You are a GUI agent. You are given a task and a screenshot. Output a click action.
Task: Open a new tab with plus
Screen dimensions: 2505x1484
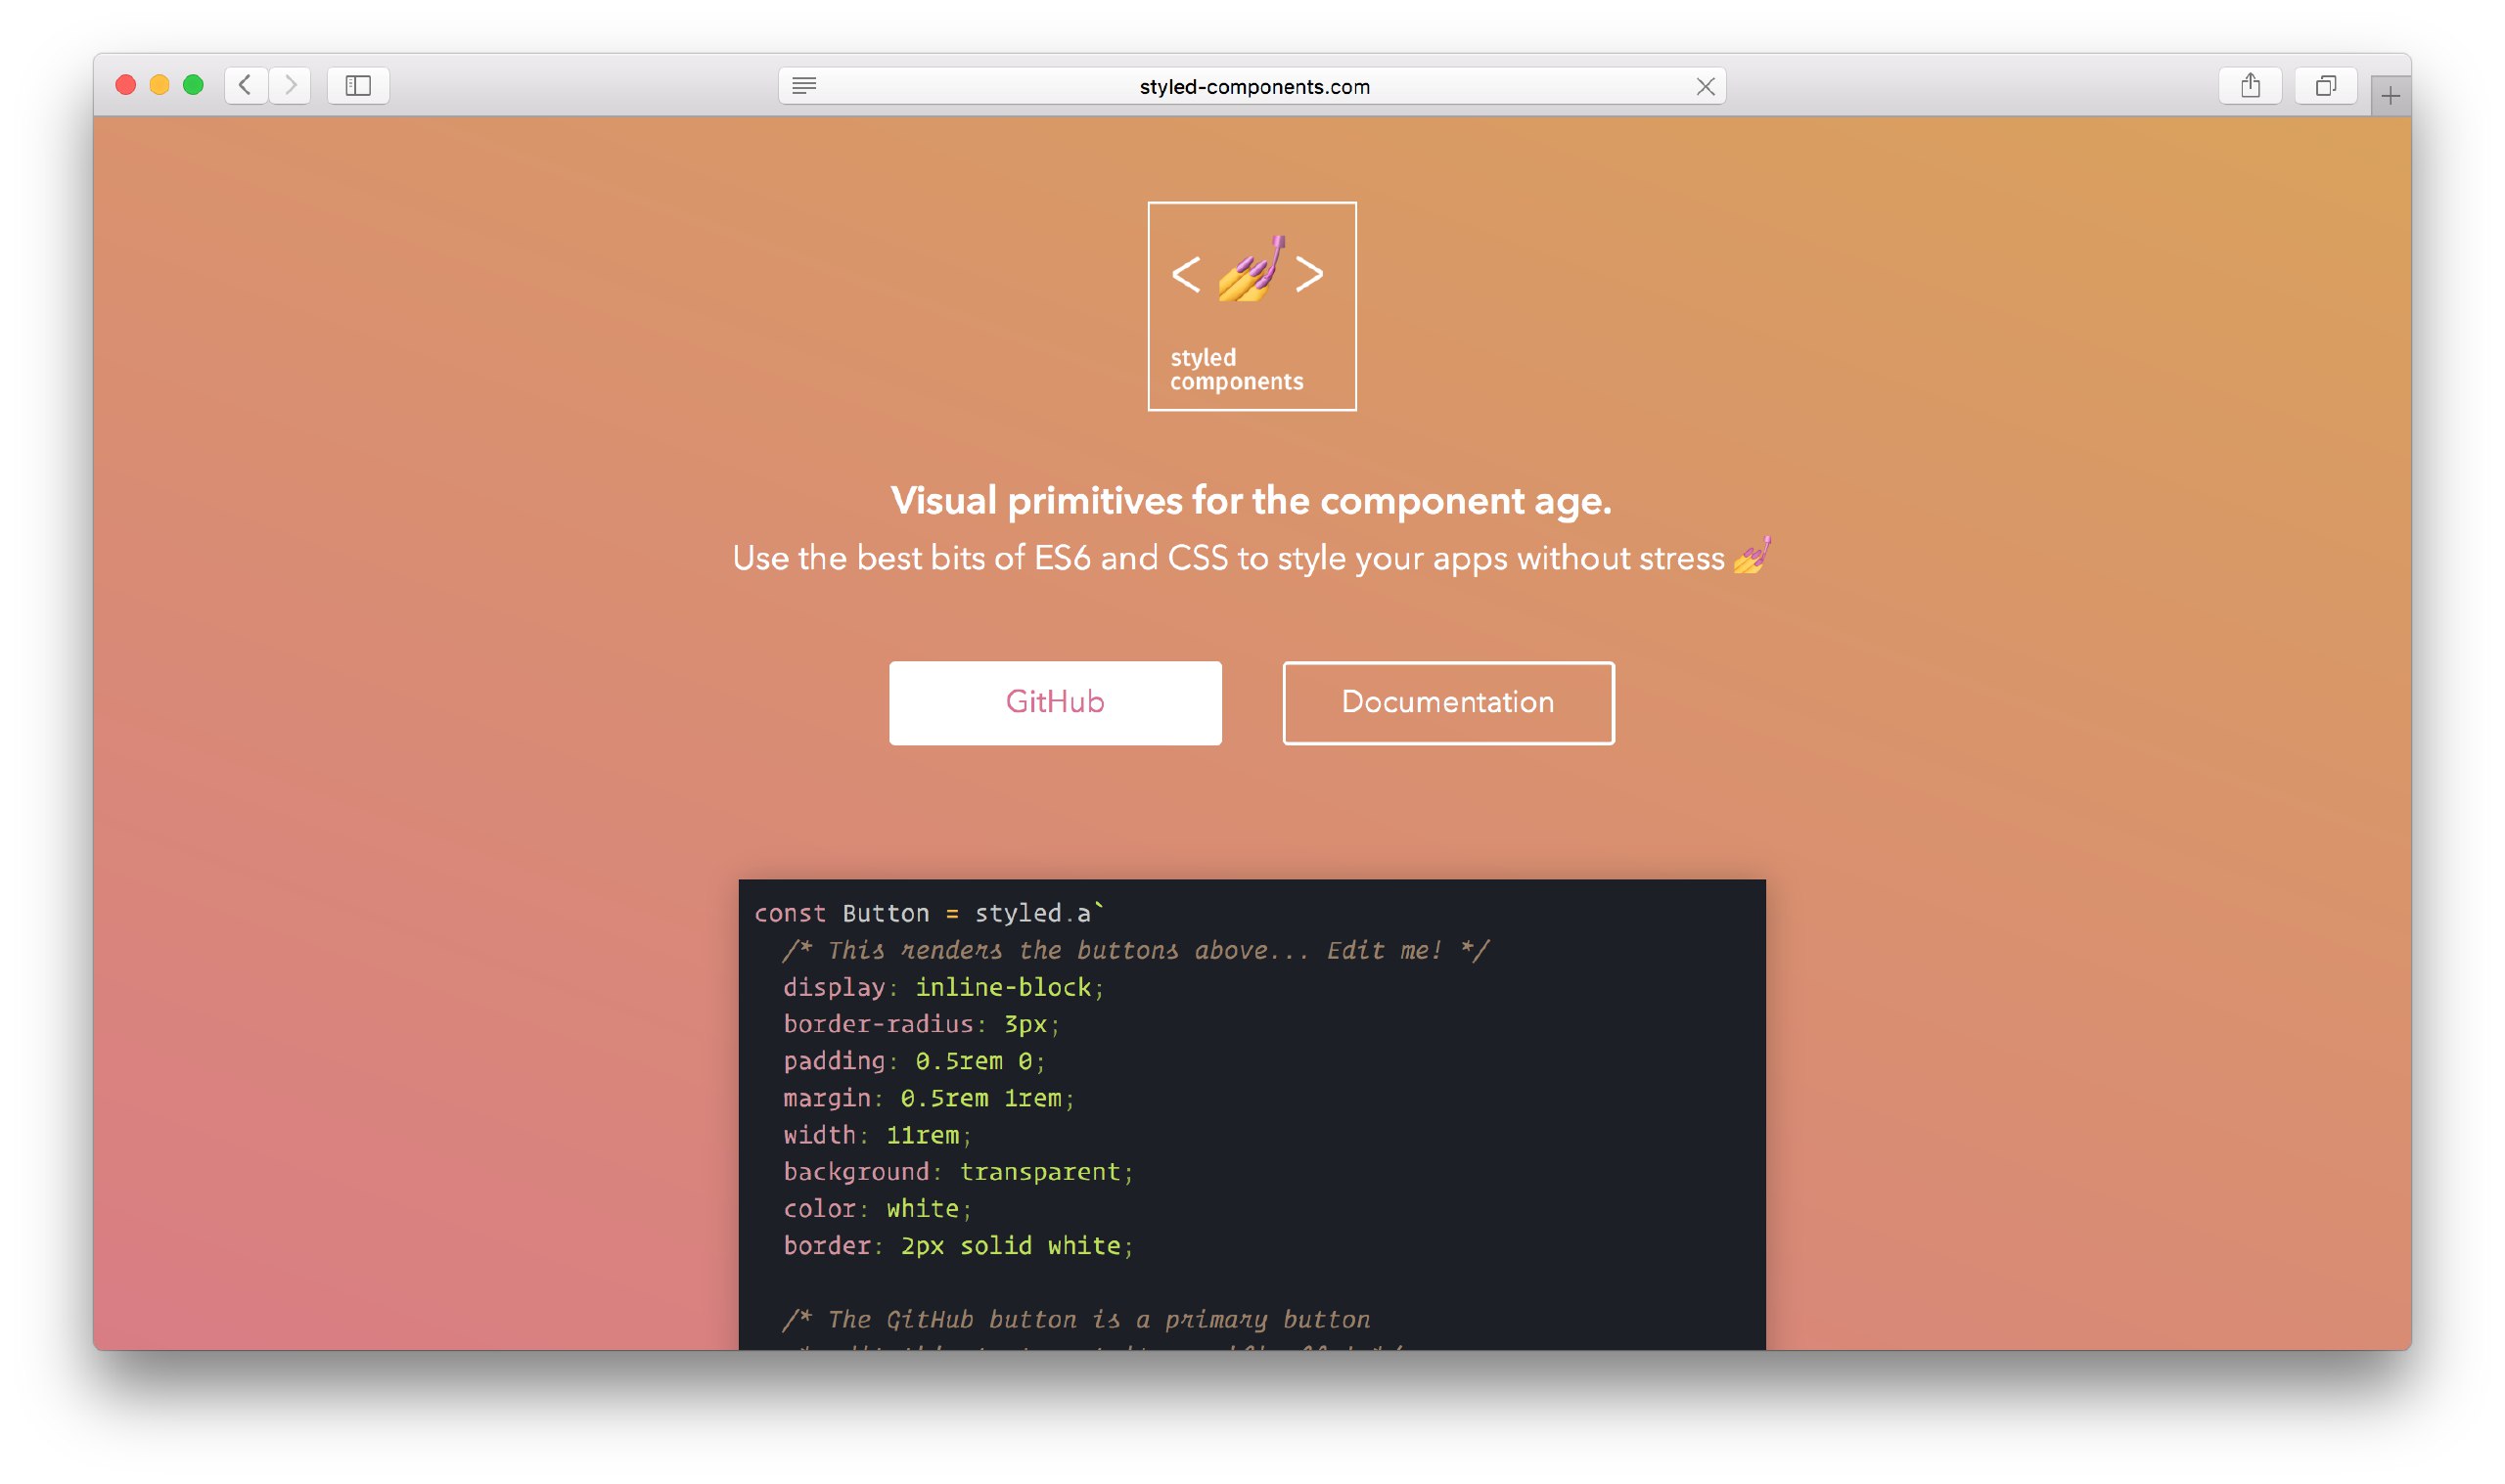2390,96
